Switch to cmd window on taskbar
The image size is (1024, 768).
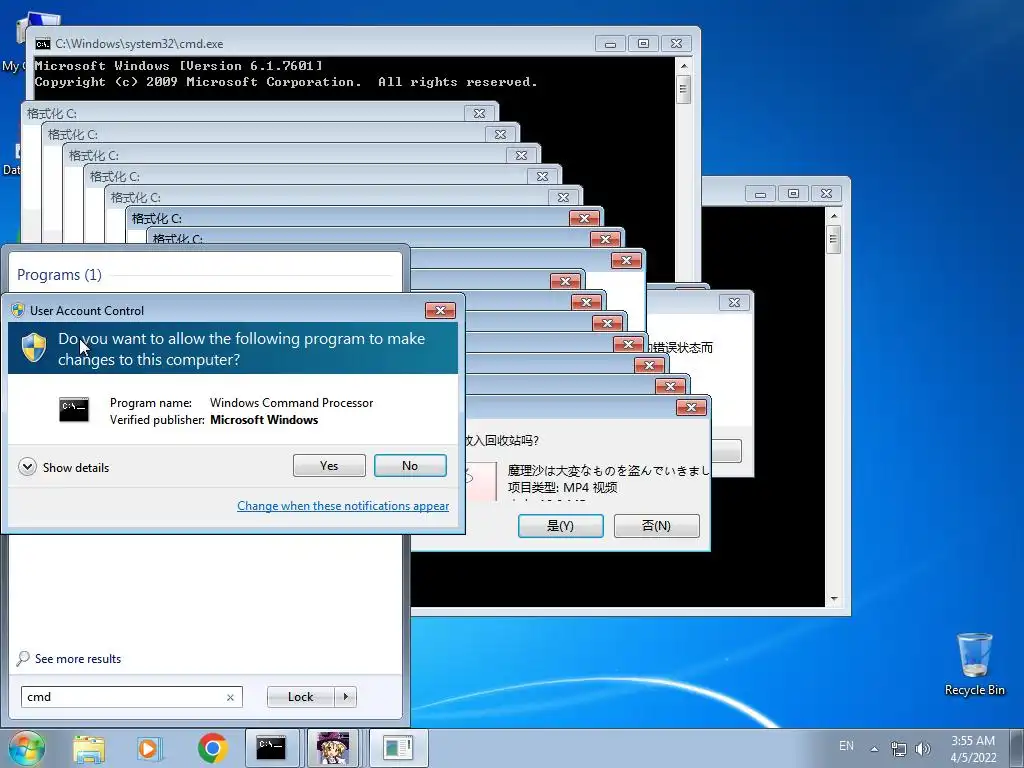click(272, 748)
